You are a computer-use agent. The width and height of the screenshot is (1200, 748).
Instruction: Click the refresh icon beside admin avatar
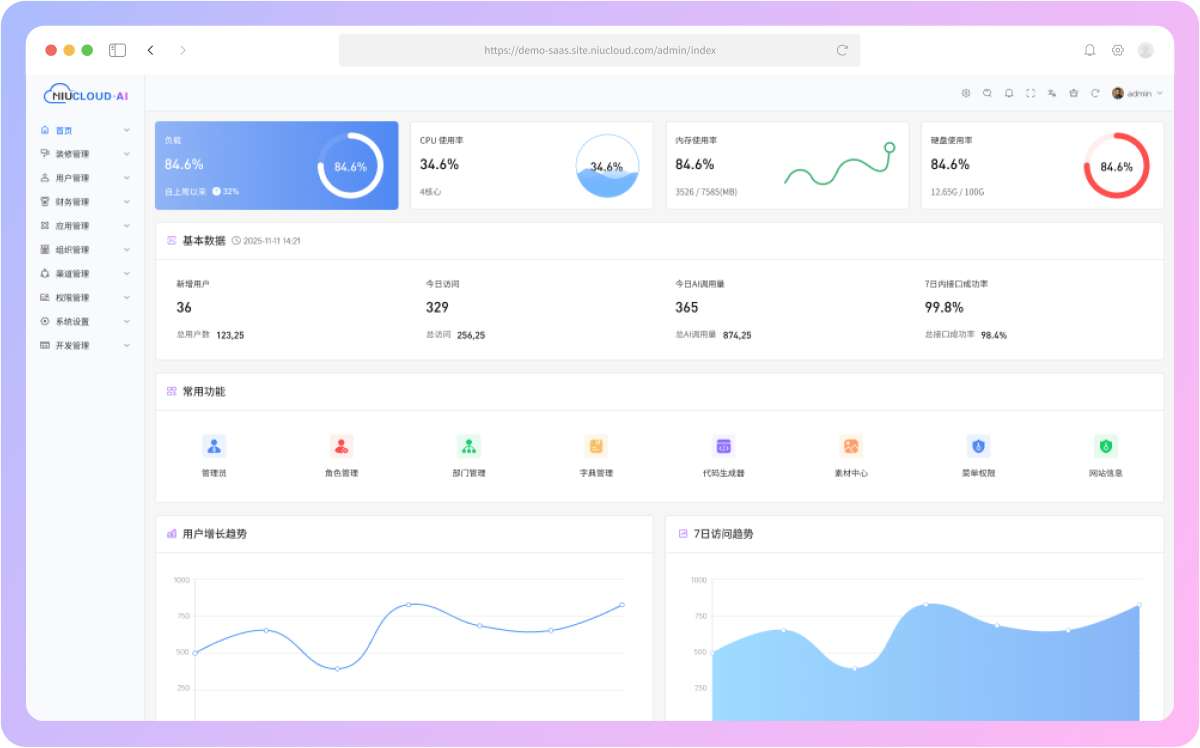[1095, 93]
